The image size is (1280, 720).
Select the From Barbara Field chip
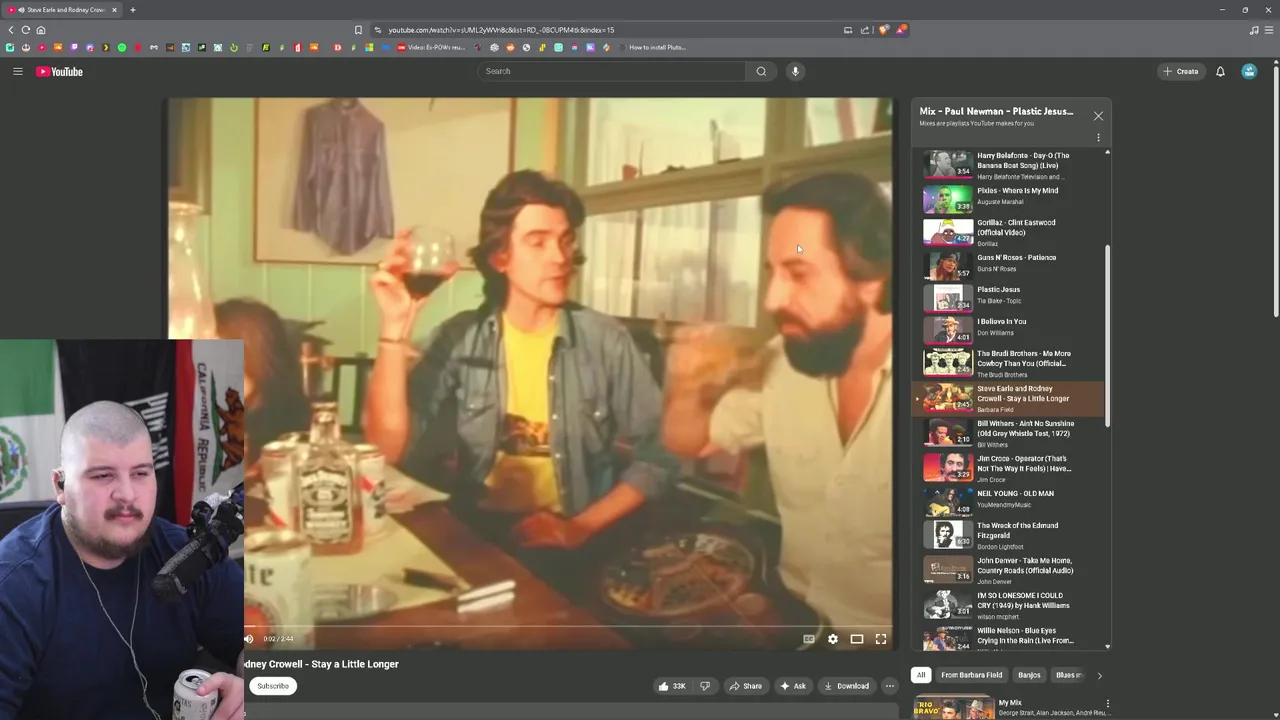coord(971,675)
